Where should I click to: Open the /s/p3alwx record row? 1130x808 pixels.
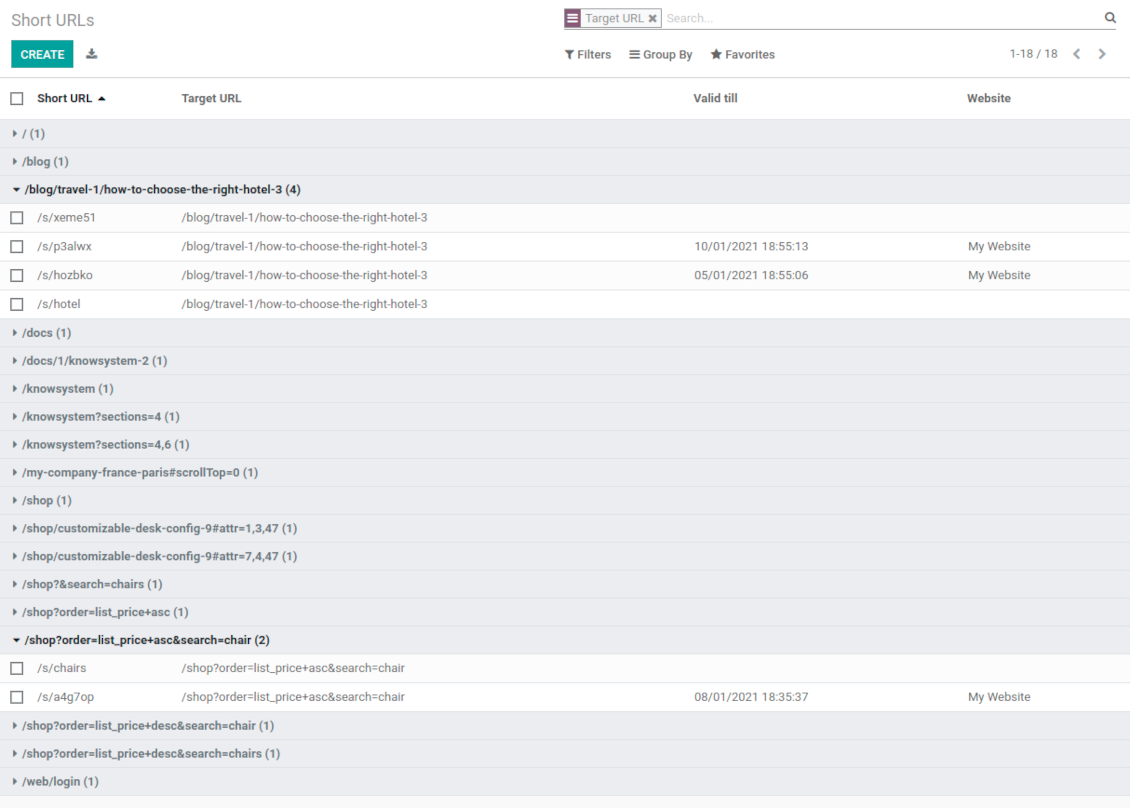[300, 247]
